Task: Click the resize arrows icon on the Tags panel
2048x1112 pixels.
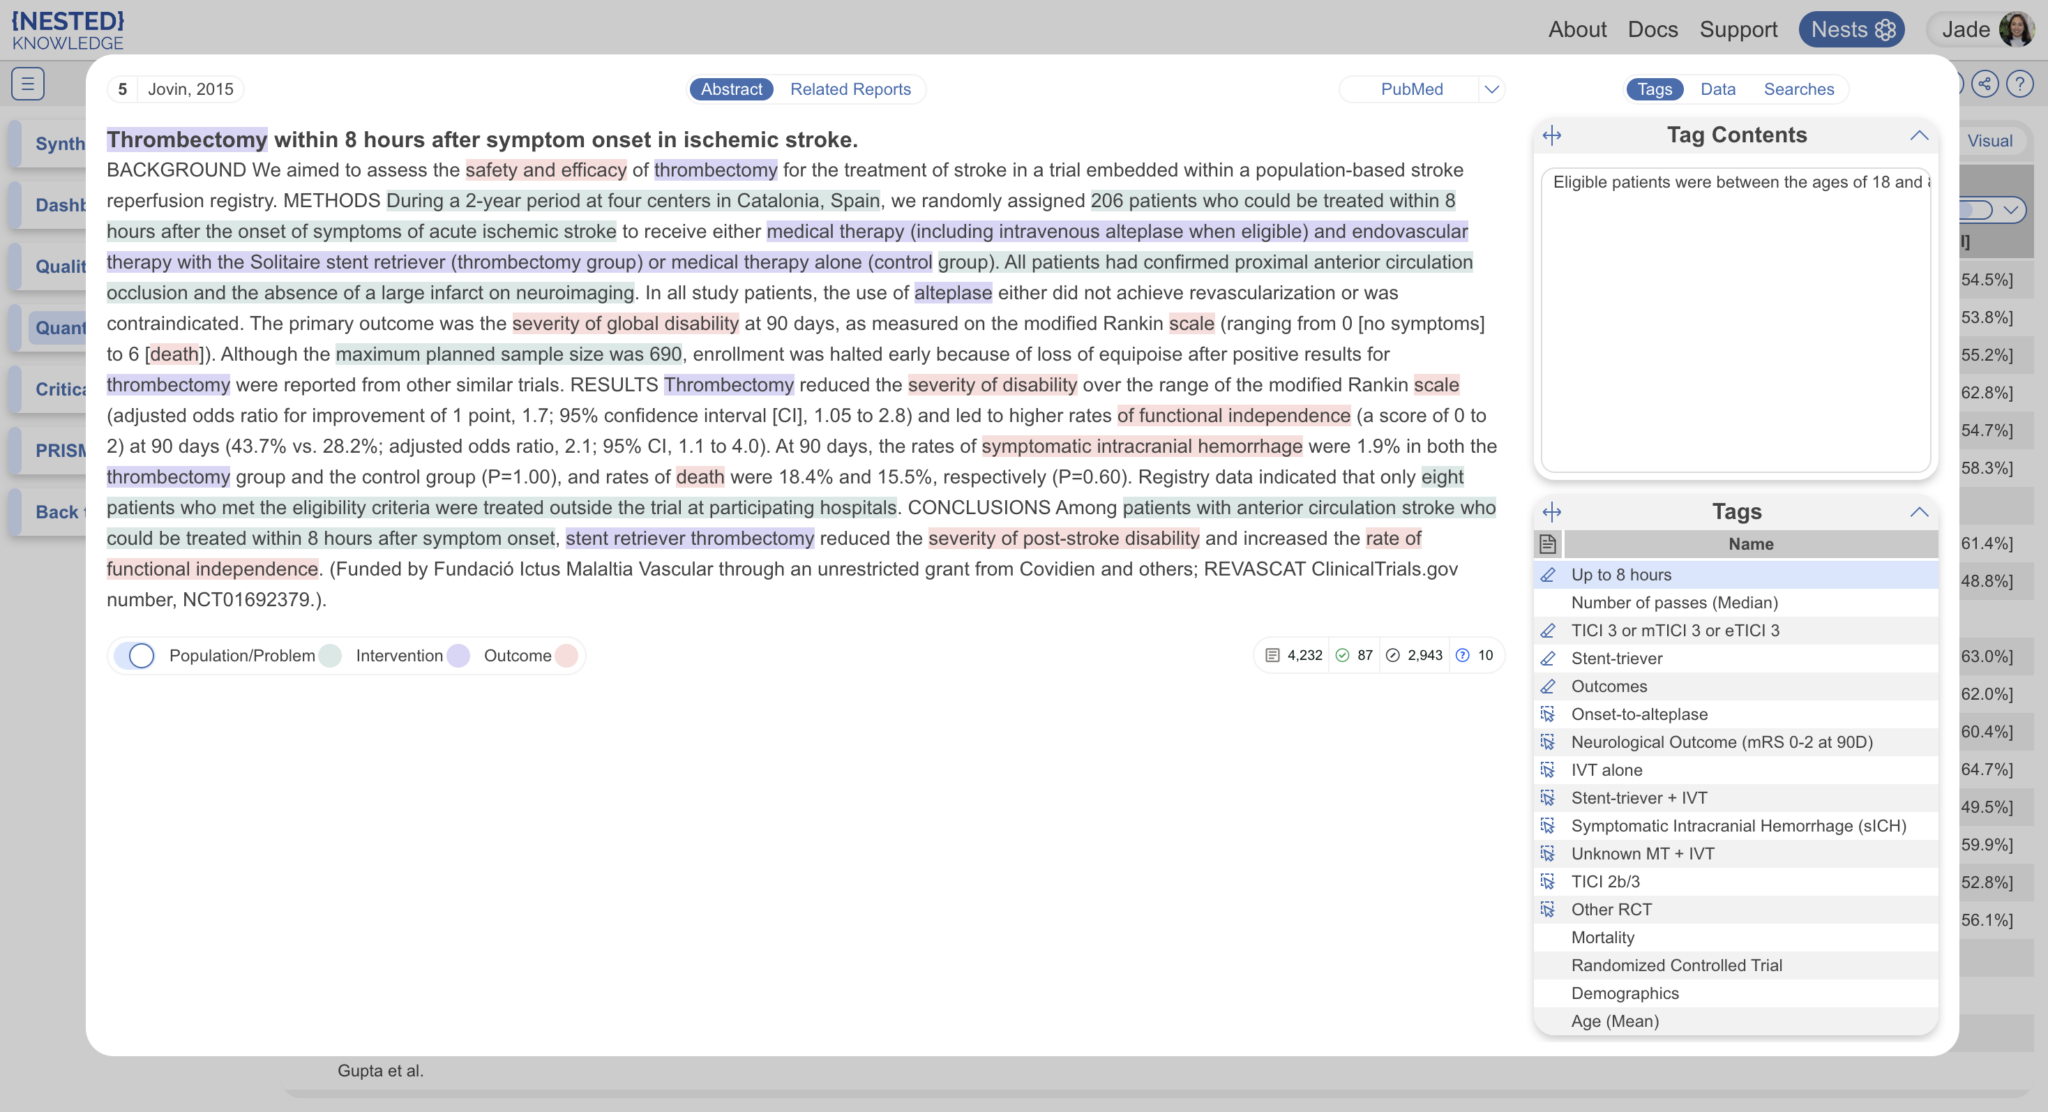Action: 1552,512
